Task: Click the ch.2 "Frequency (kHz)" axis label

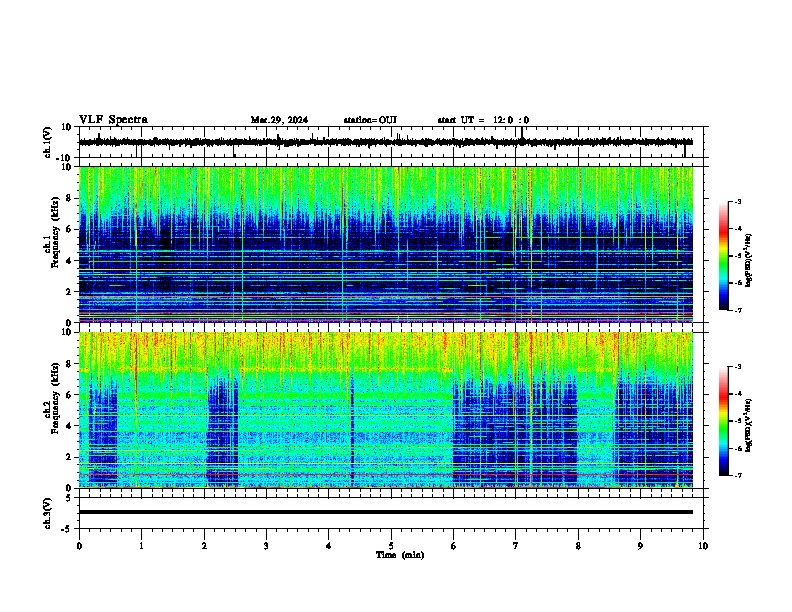Action: (x=55, y=398)
